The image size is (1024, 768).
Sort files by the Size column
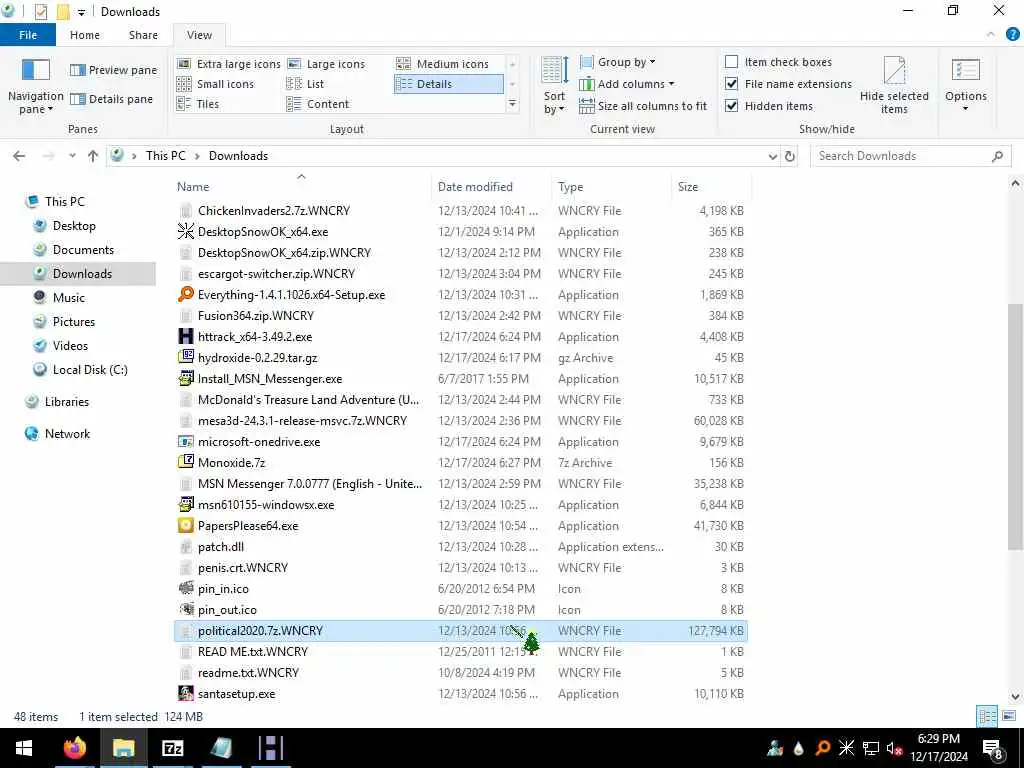tap(711, 187)
